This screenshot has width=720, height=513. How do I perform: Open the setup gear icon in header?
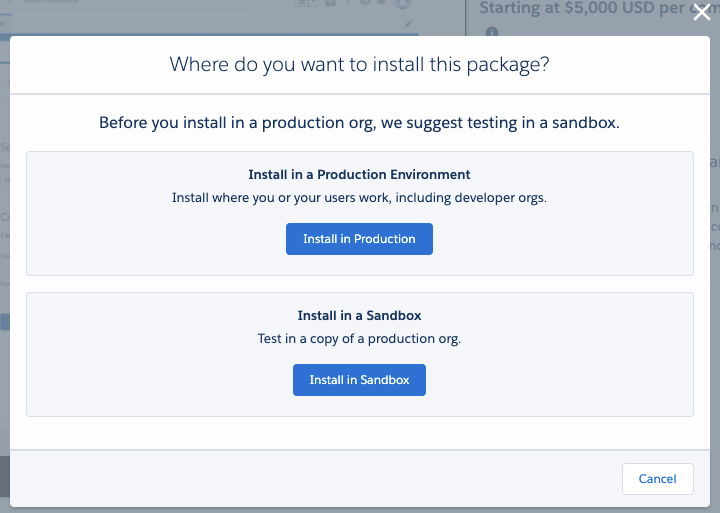[365, 2]
